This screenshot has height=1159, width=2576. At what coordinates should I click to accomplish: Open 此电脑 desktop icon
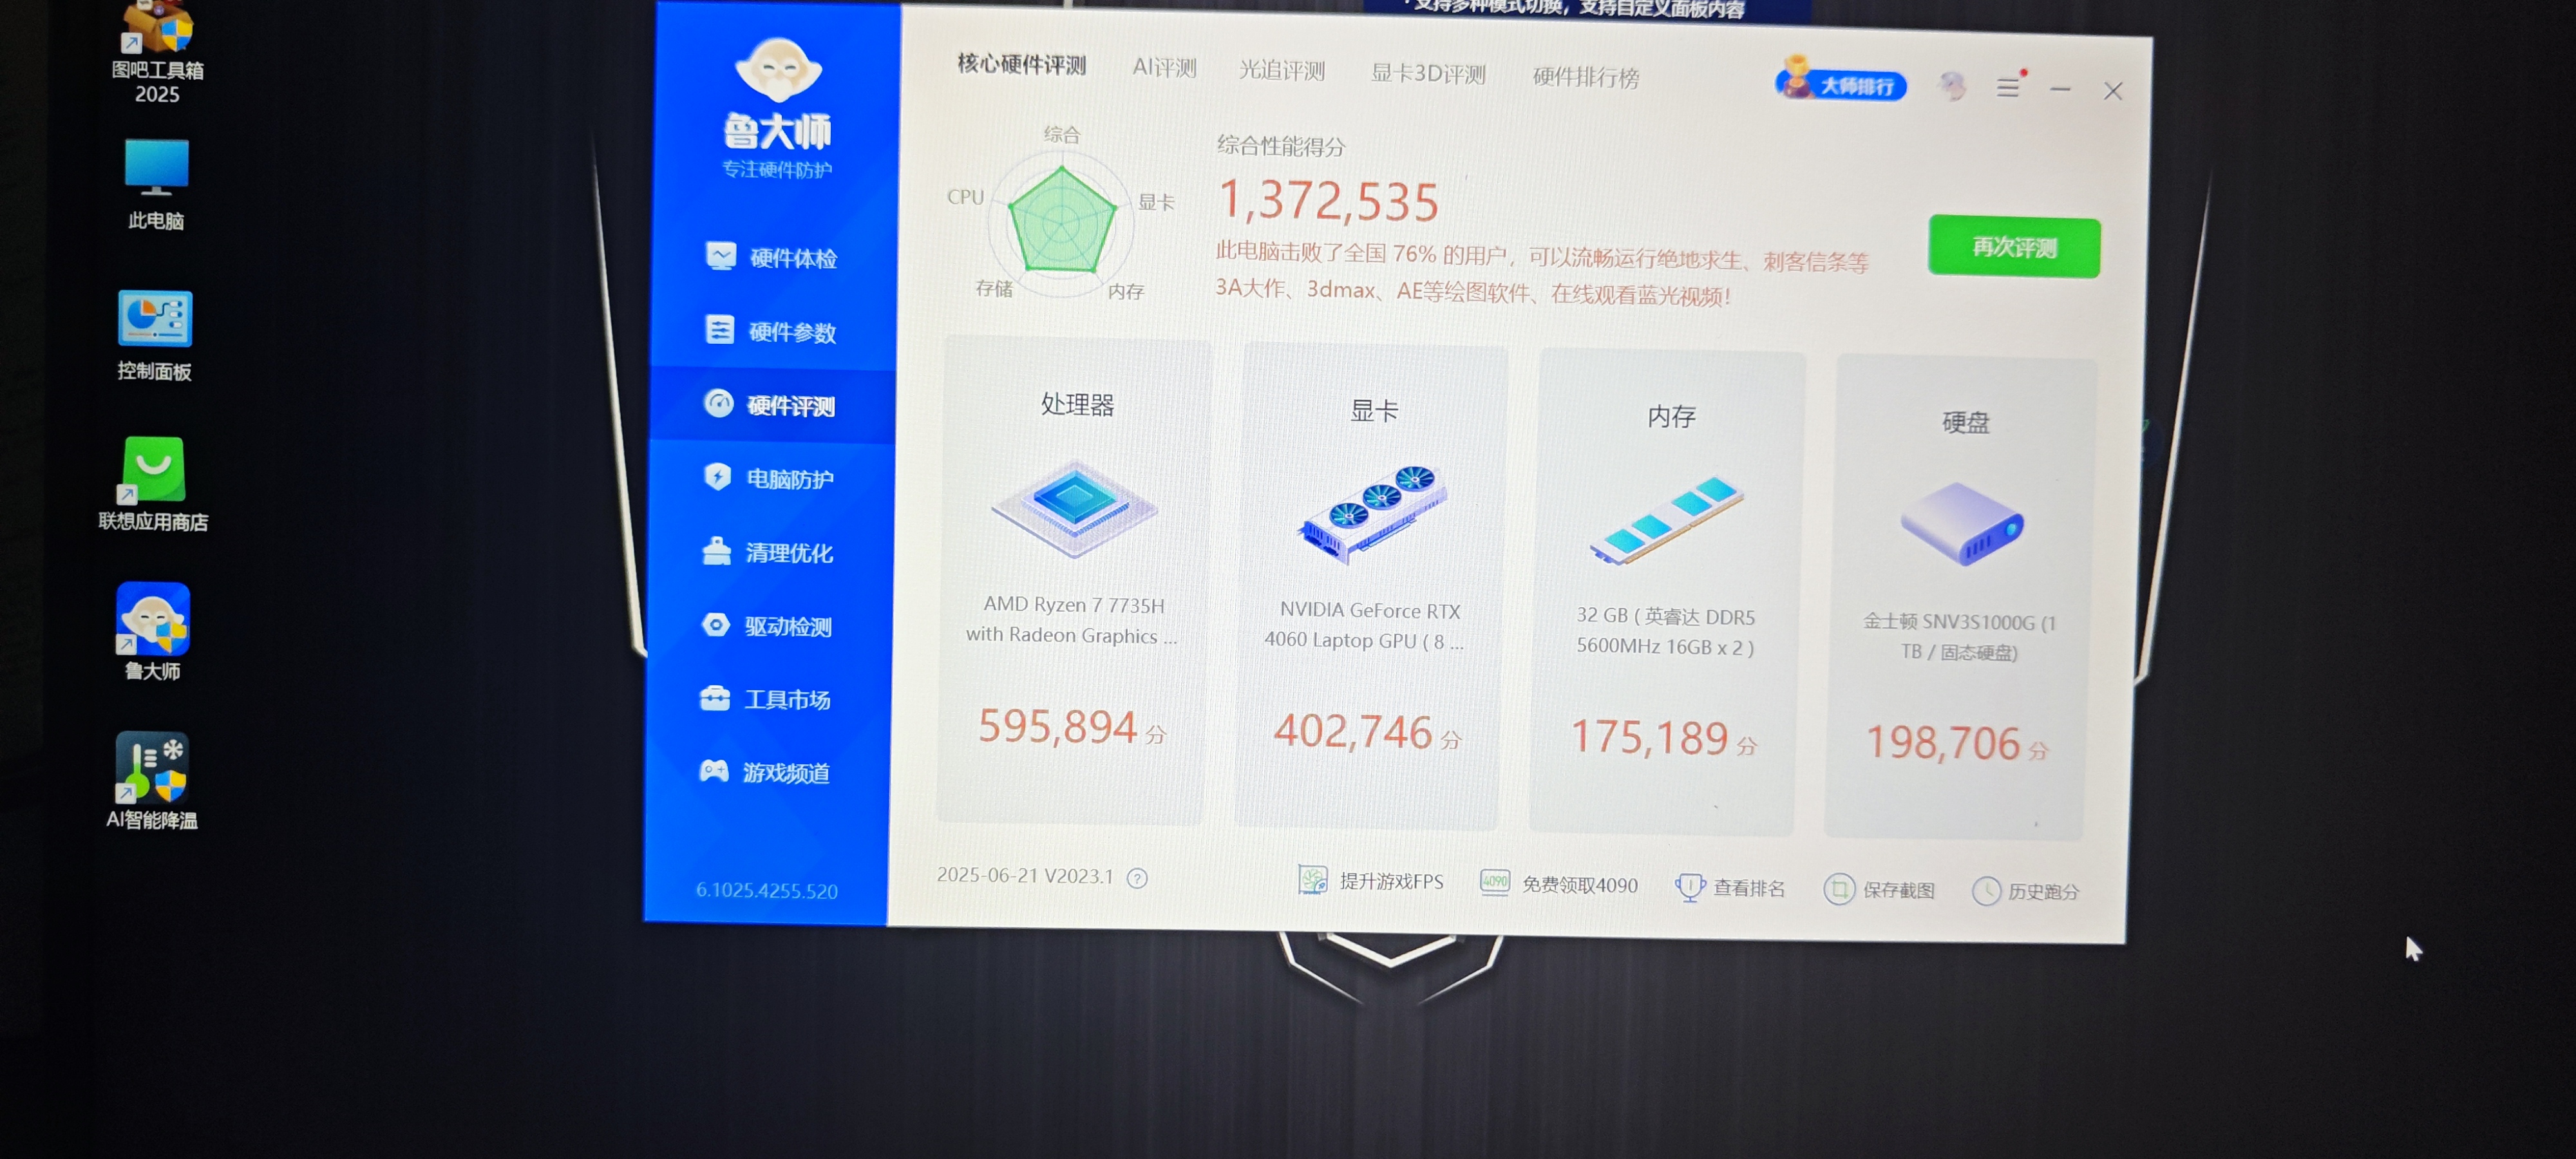pos(156,184)
